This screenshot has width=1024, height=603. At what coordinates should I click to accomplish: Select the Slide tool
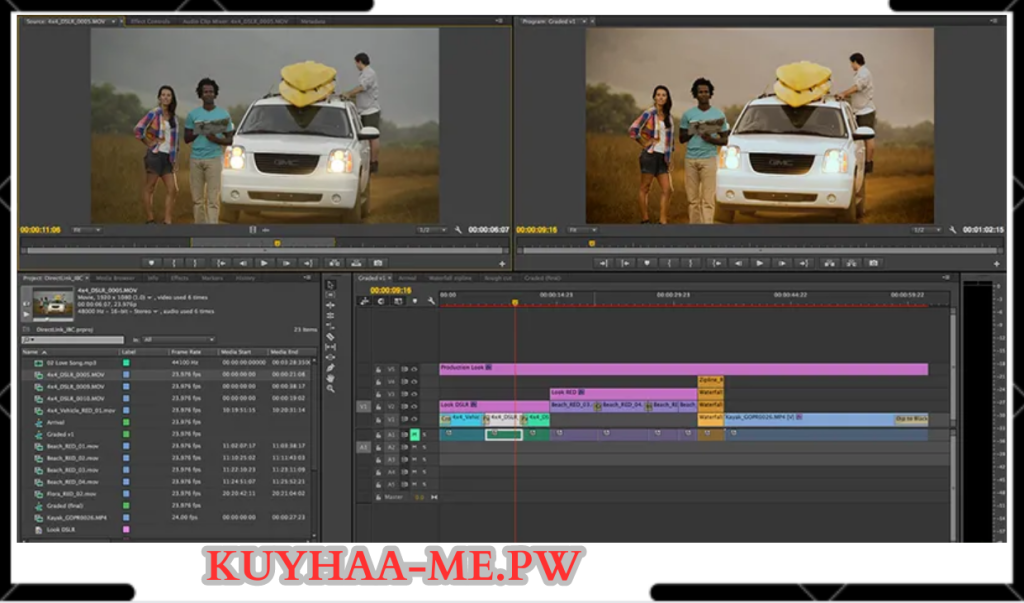[330, 357]
